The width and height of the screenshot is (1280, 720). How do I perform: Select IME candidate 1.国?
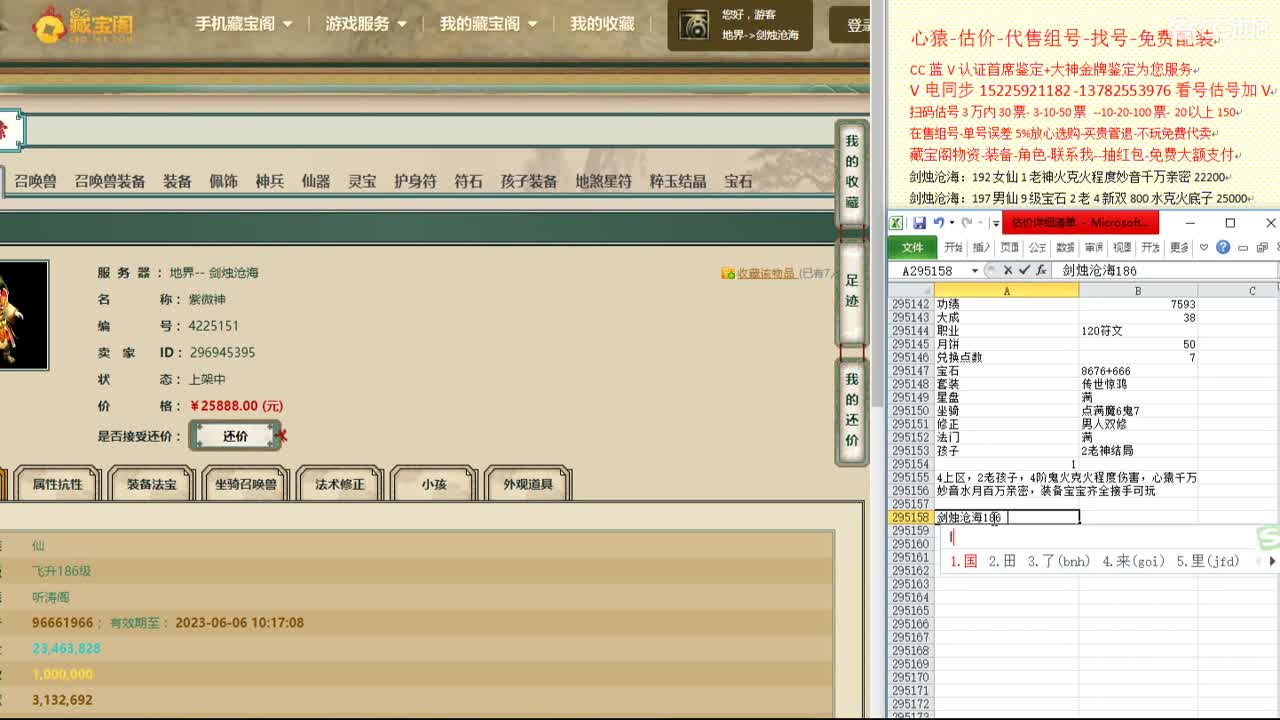963,561
